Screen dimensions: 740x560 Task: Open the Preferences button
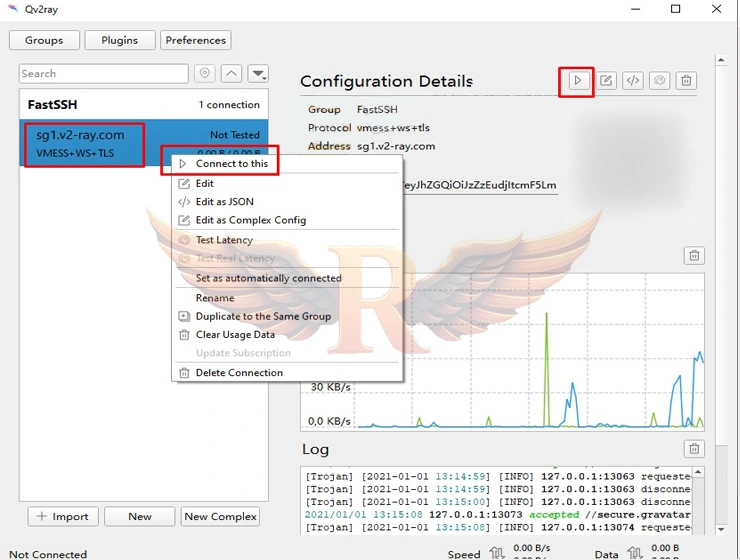point(195,40)
